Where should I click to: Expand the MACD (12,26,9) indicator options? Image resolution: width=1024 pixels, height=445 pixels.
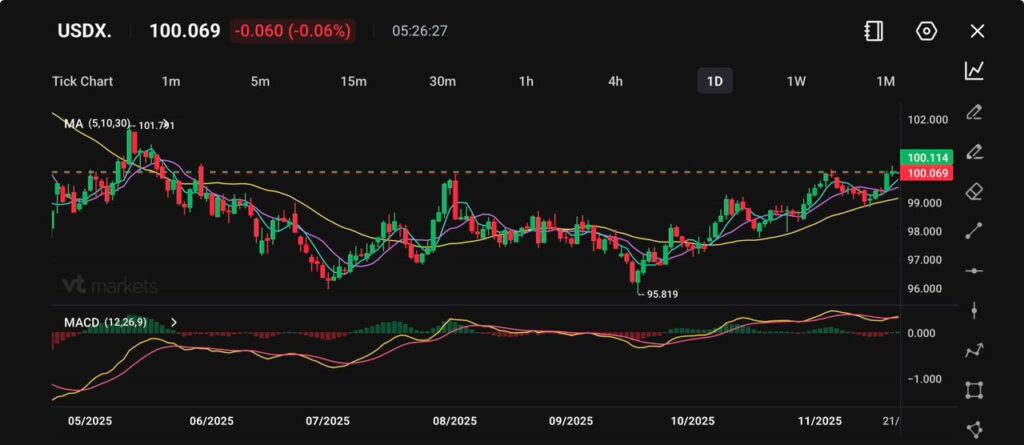coord(174,322)
